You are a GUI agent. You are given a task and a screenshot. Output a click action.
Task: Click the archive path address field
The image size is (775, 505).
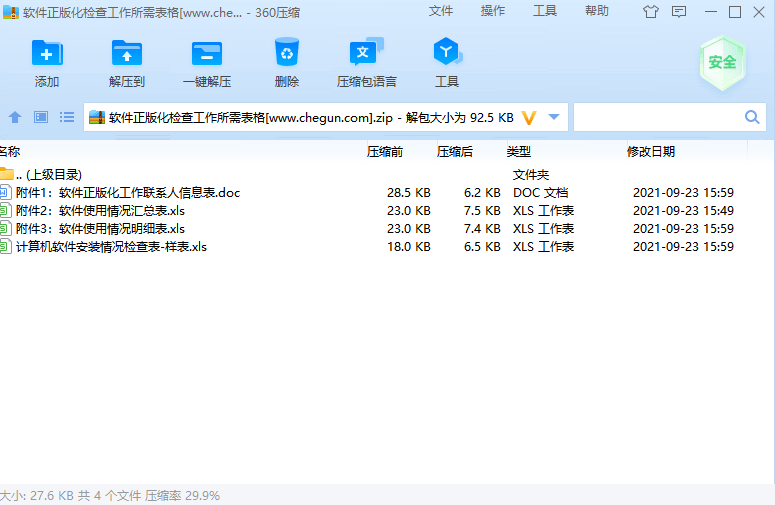[311, 118]
